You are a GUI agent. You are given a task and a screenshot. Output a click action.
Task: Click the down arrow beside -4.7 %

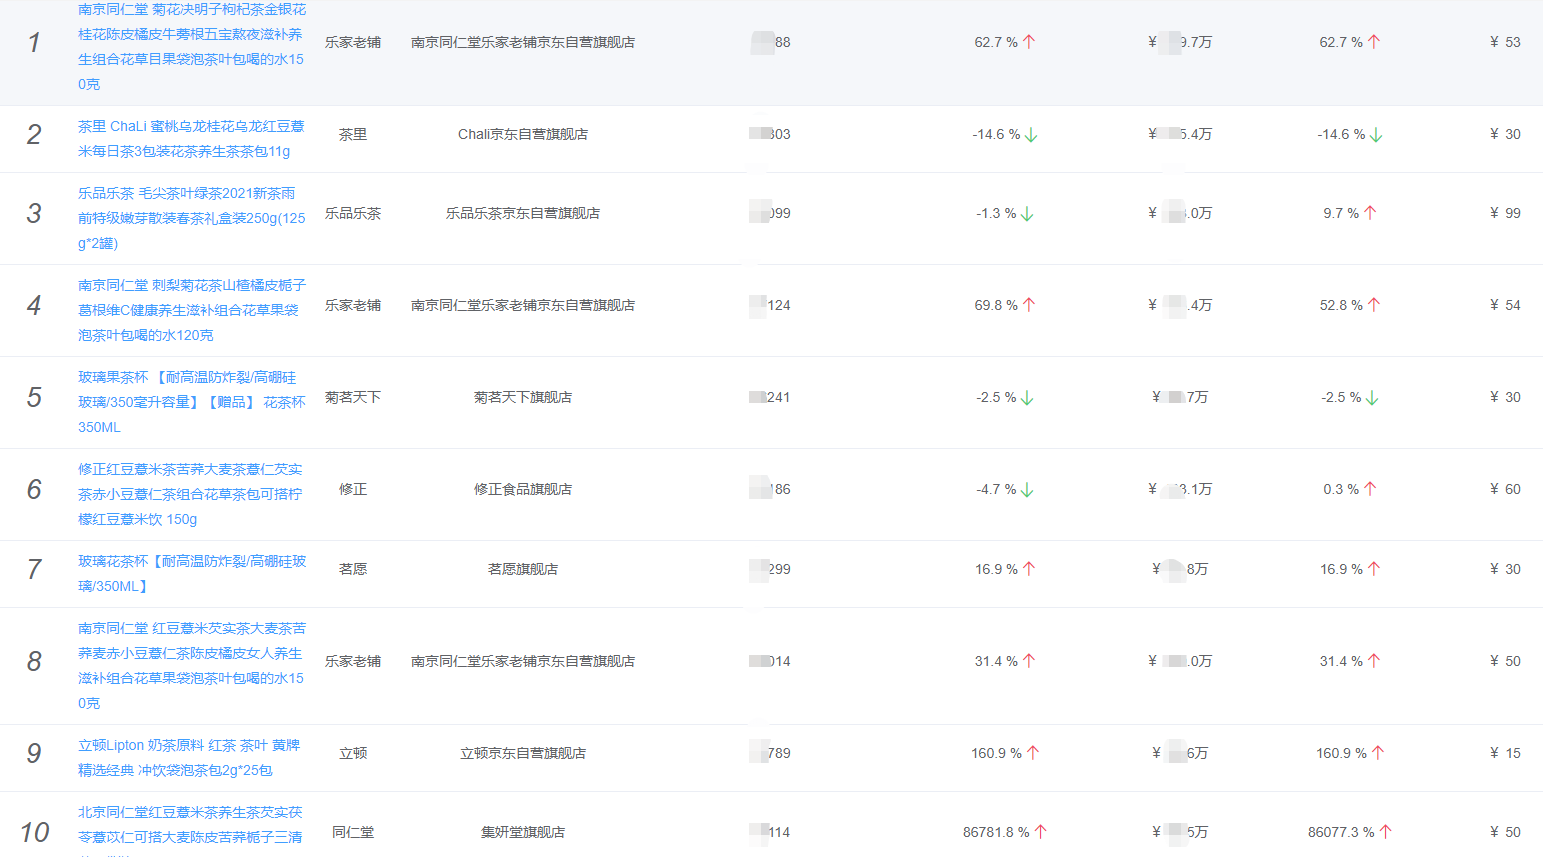click(1027, 490)
